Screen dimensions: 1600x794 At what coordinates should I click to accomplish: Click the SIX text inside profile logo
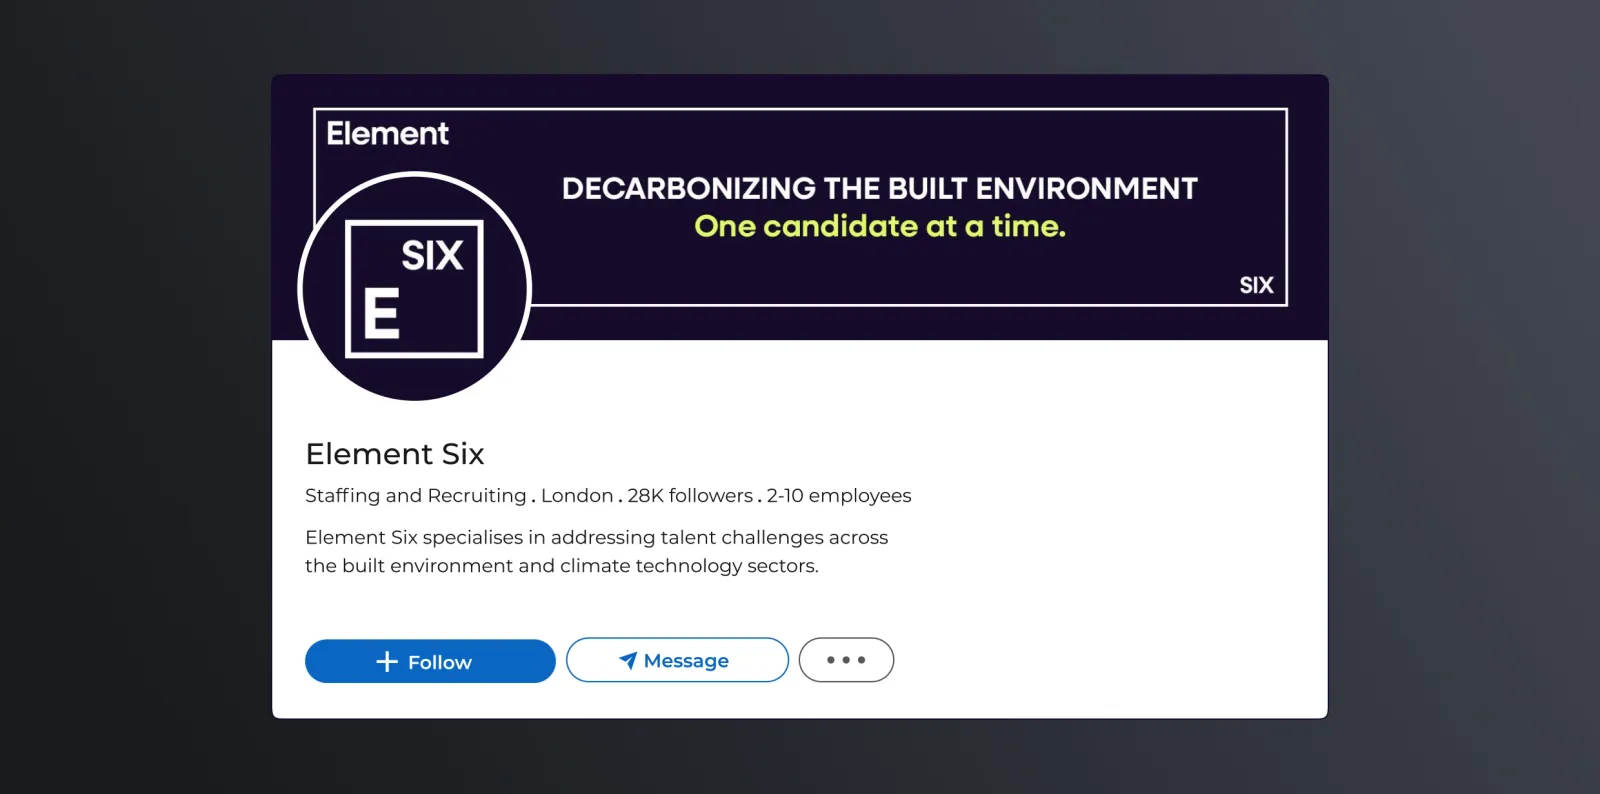(432, 256)
